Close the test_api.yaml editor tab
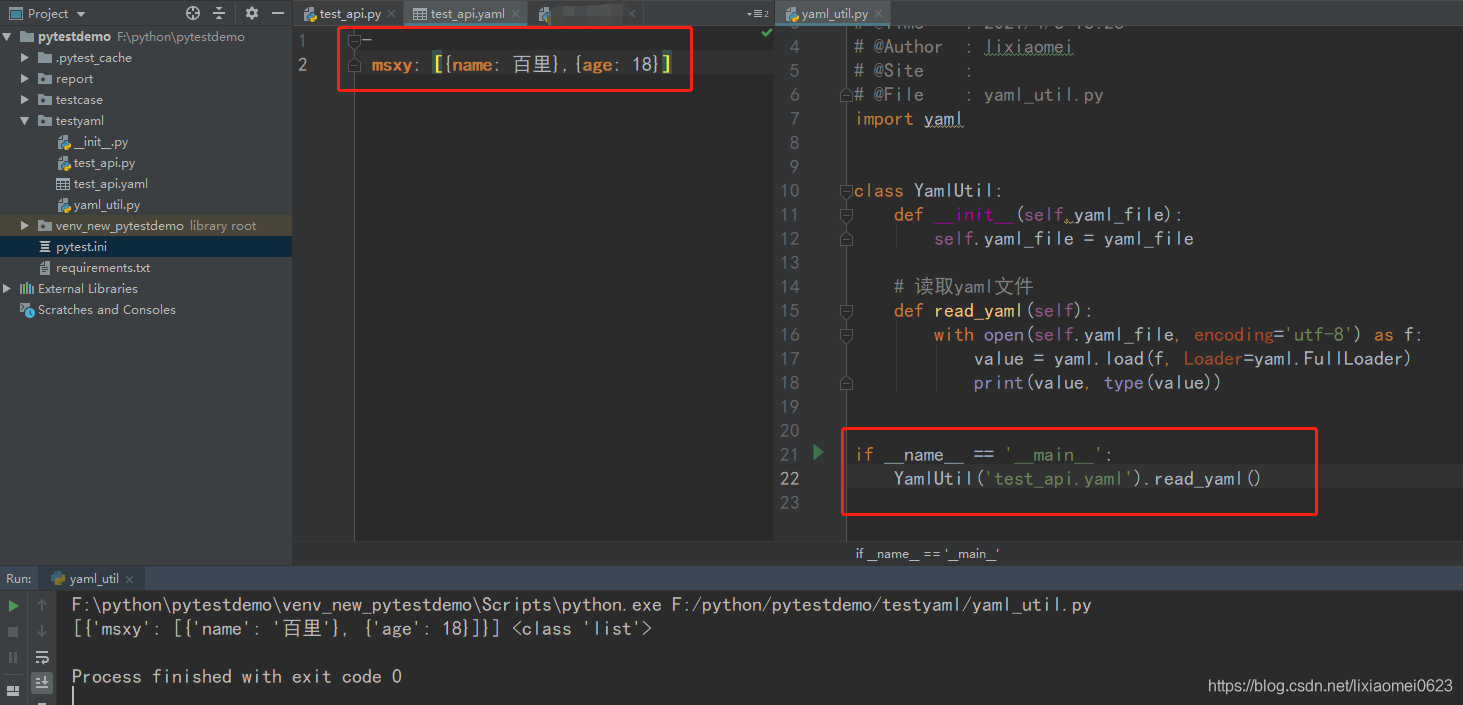The height and width of the screenshot is (705, 1463). 516,14
